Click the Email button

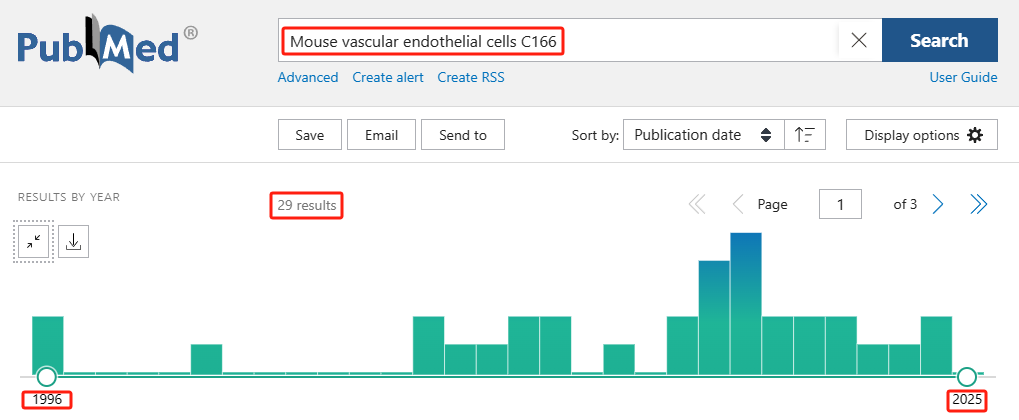click(381, 135)
